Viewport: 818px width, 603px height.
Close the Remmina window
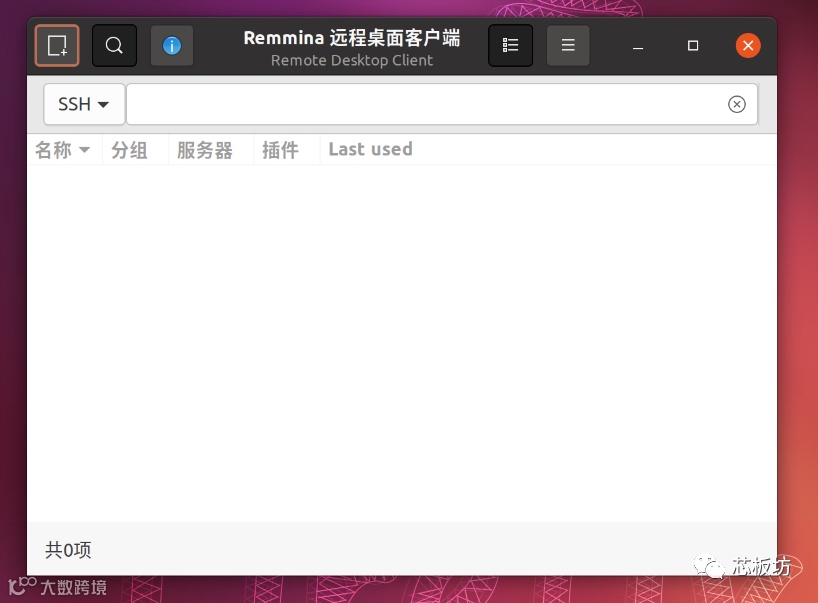click(x=748, y=46)
